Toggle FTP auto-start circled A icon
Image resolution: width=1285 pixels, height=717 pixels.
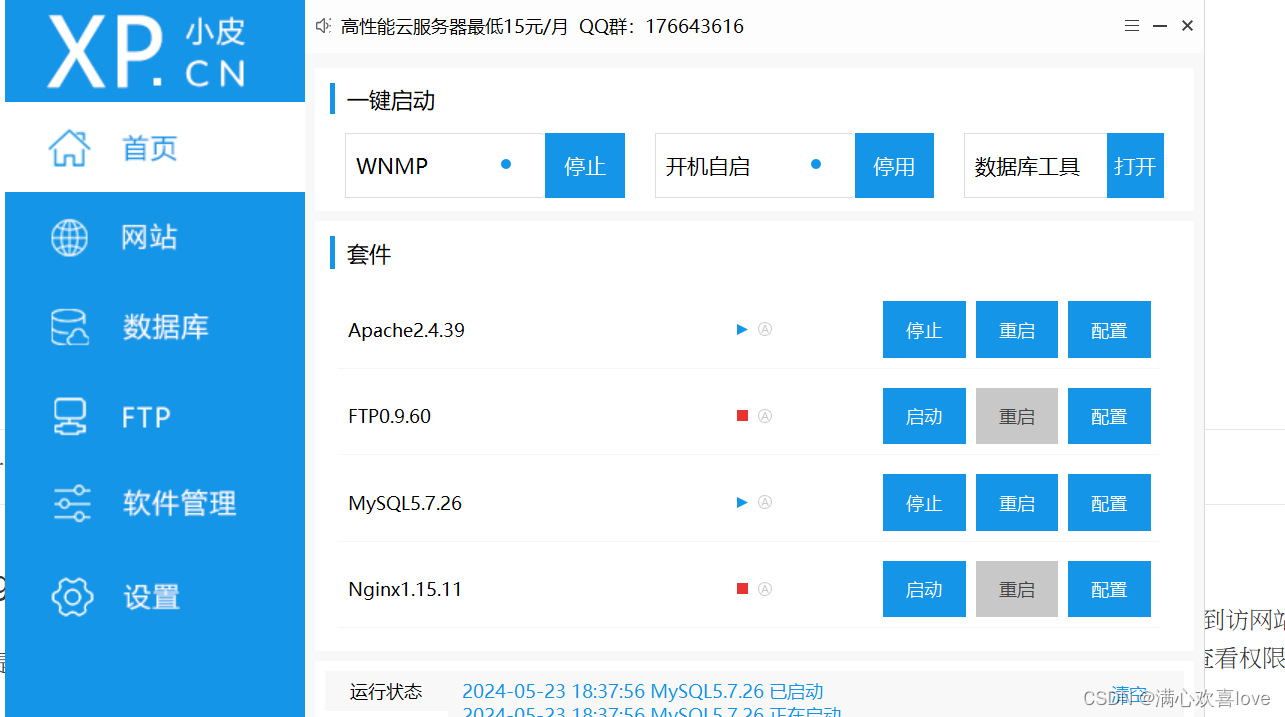coord(765,416)
